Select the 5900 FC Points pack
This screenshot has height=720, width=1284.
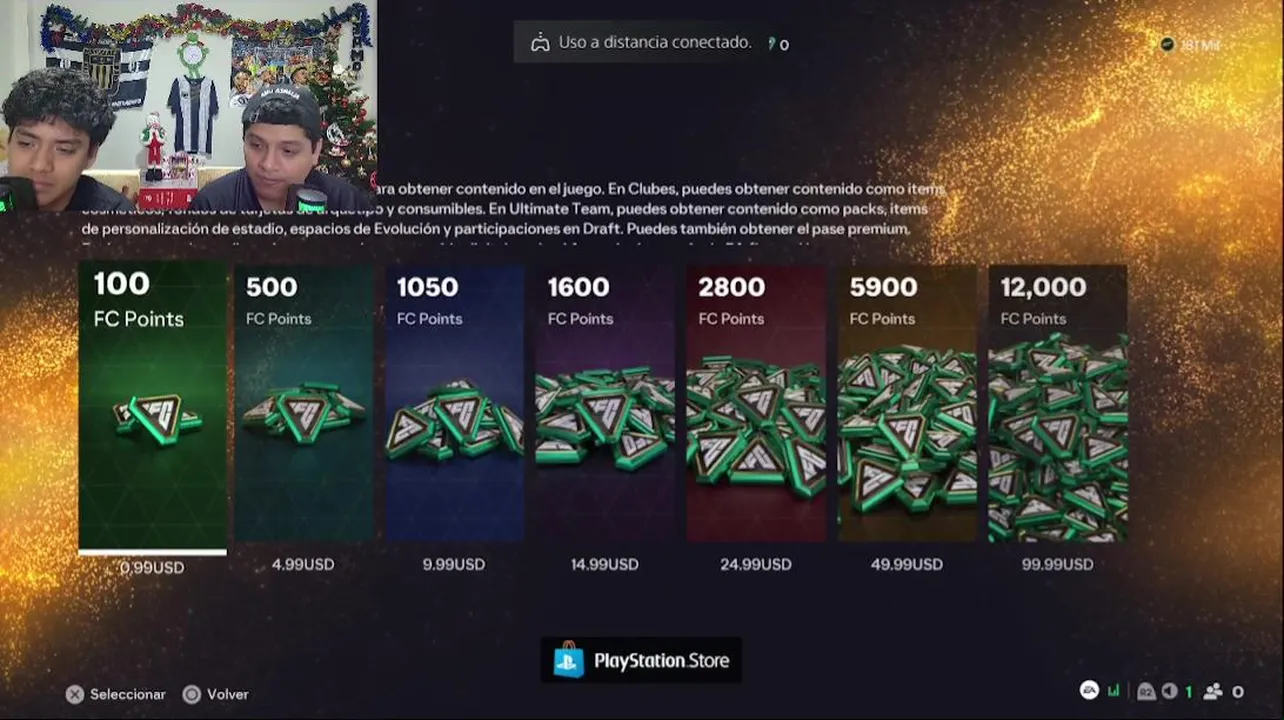907,403
